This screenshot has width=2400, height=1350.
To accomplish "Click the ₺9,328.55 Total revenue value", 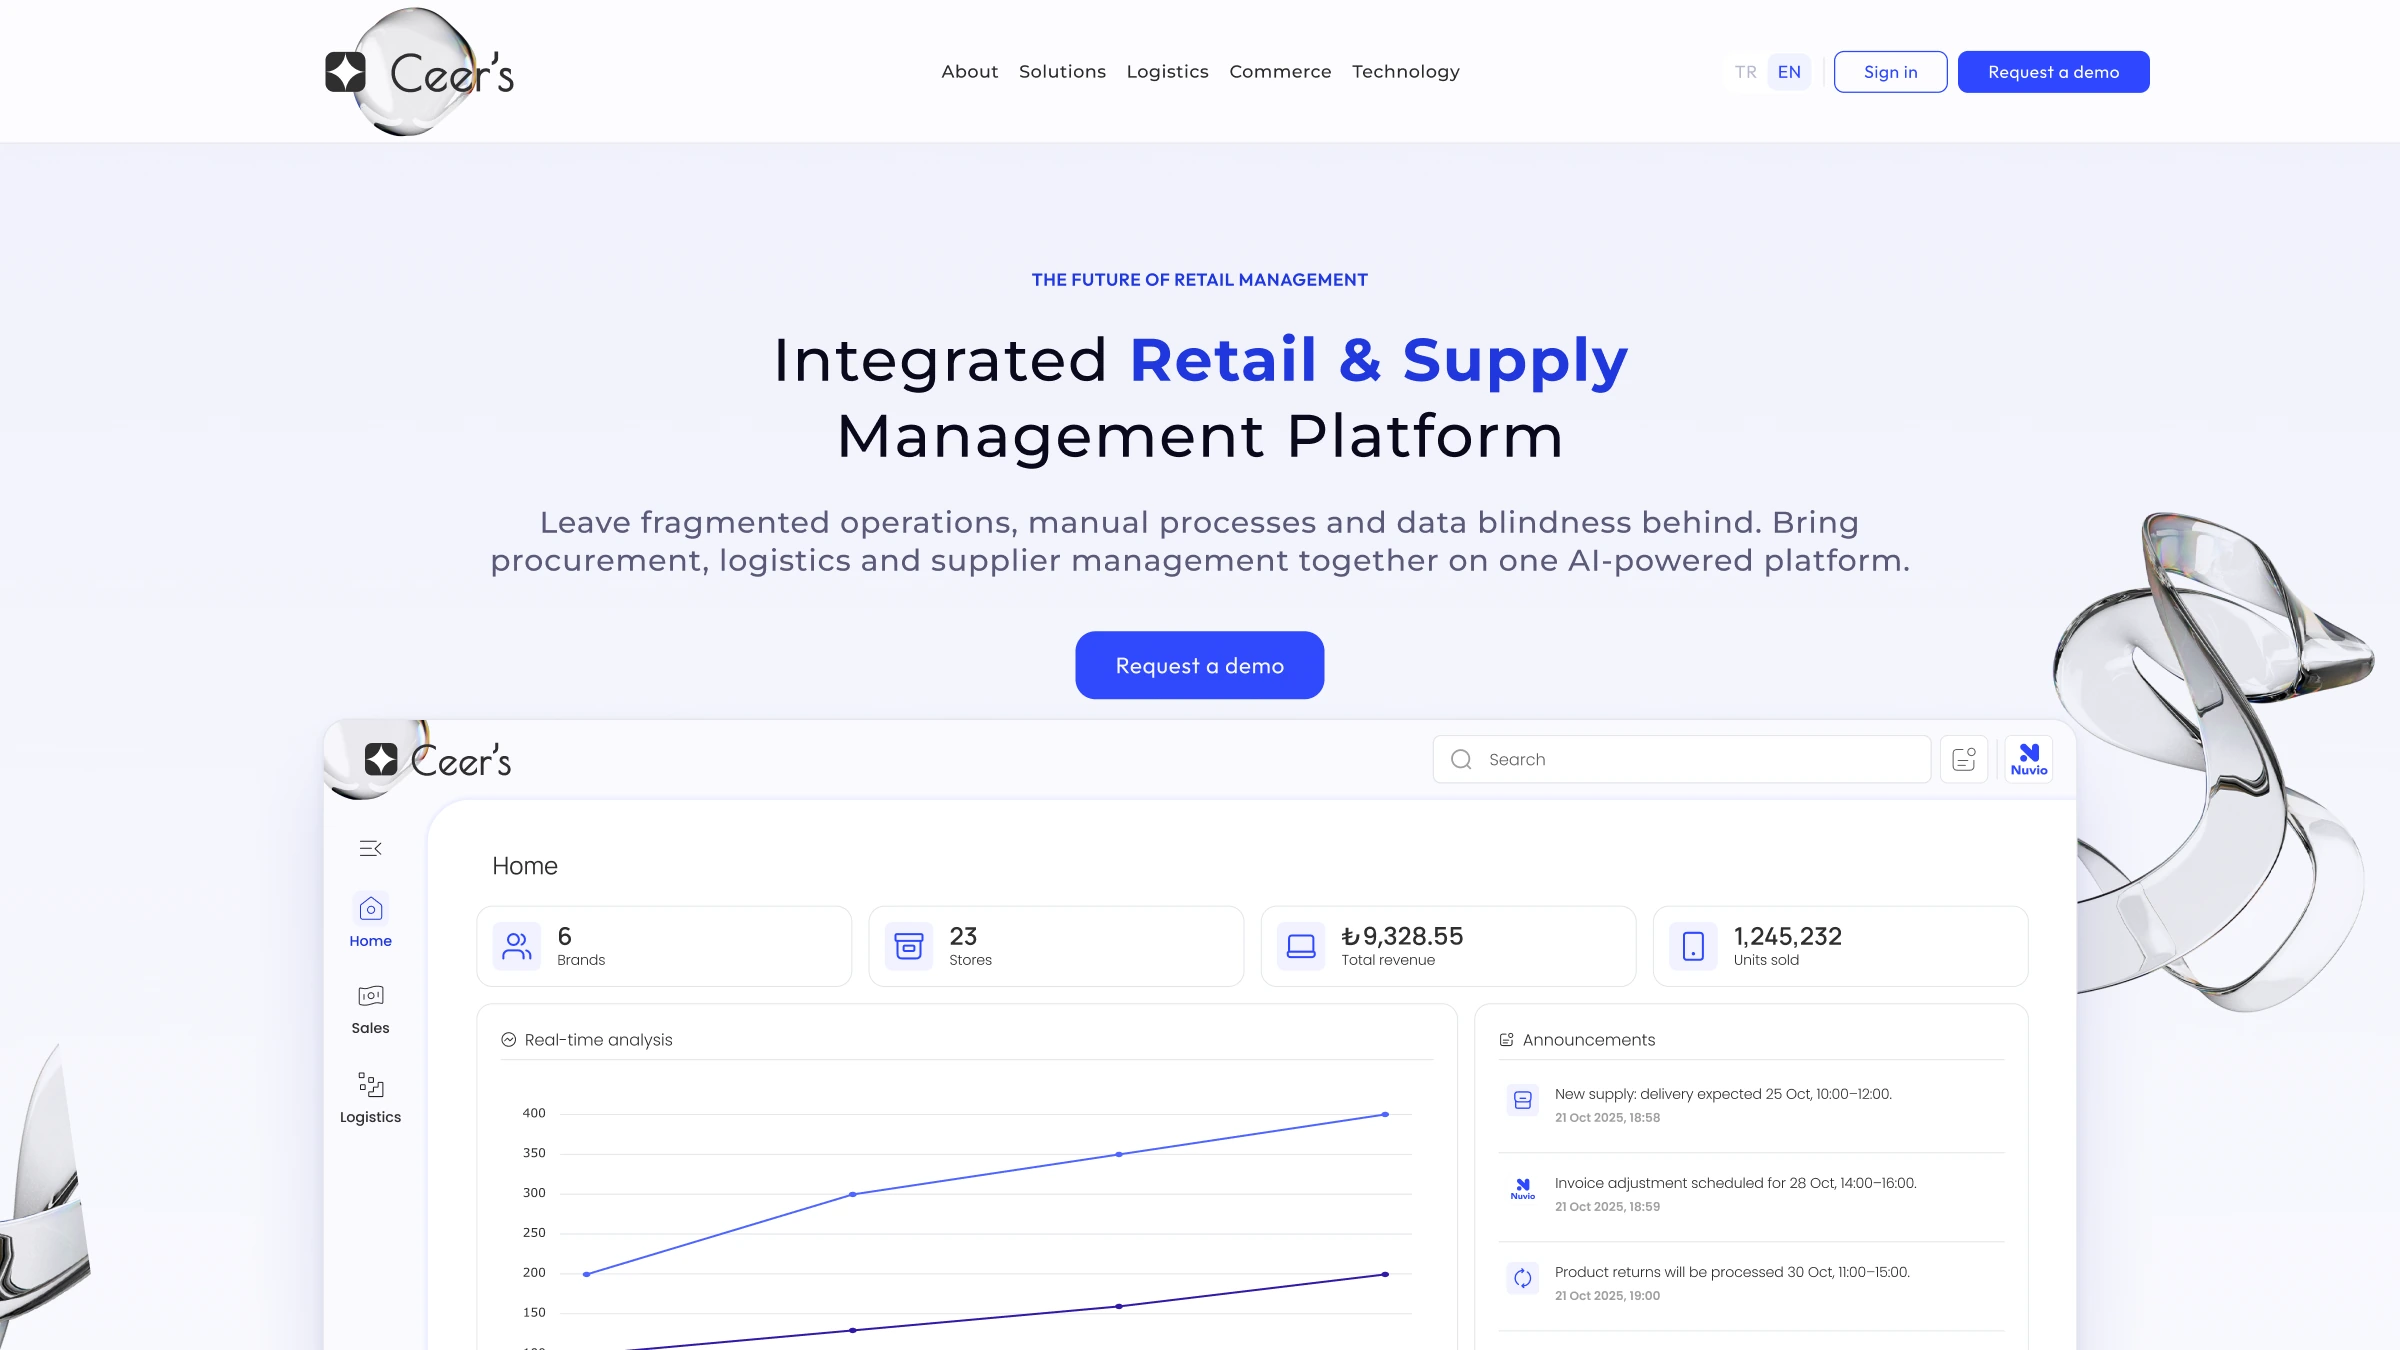I will pos(1402,936).
